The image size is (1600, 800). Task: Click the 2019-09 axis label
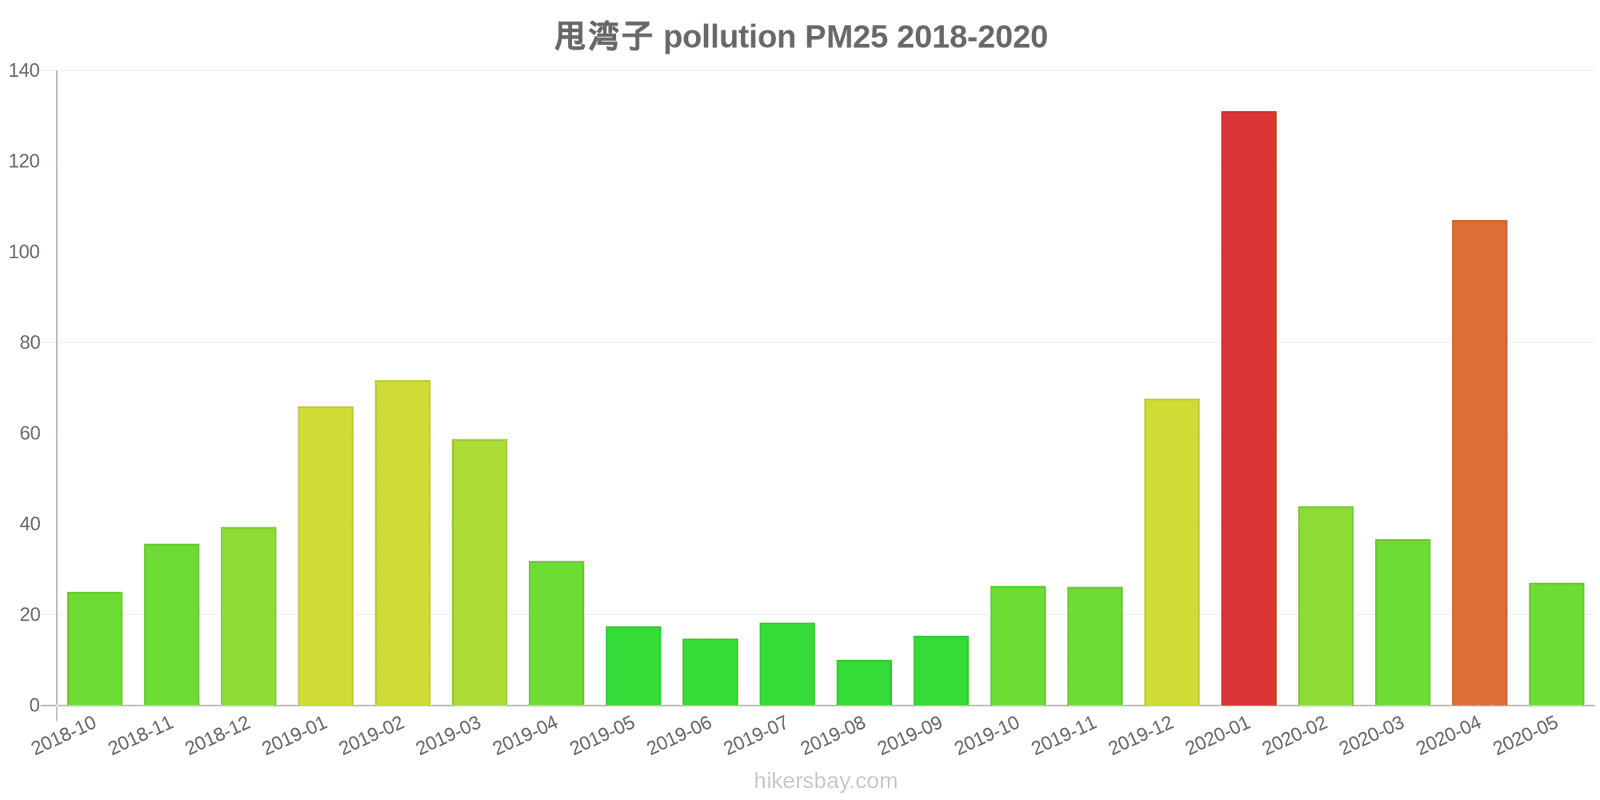click(911, 736)
